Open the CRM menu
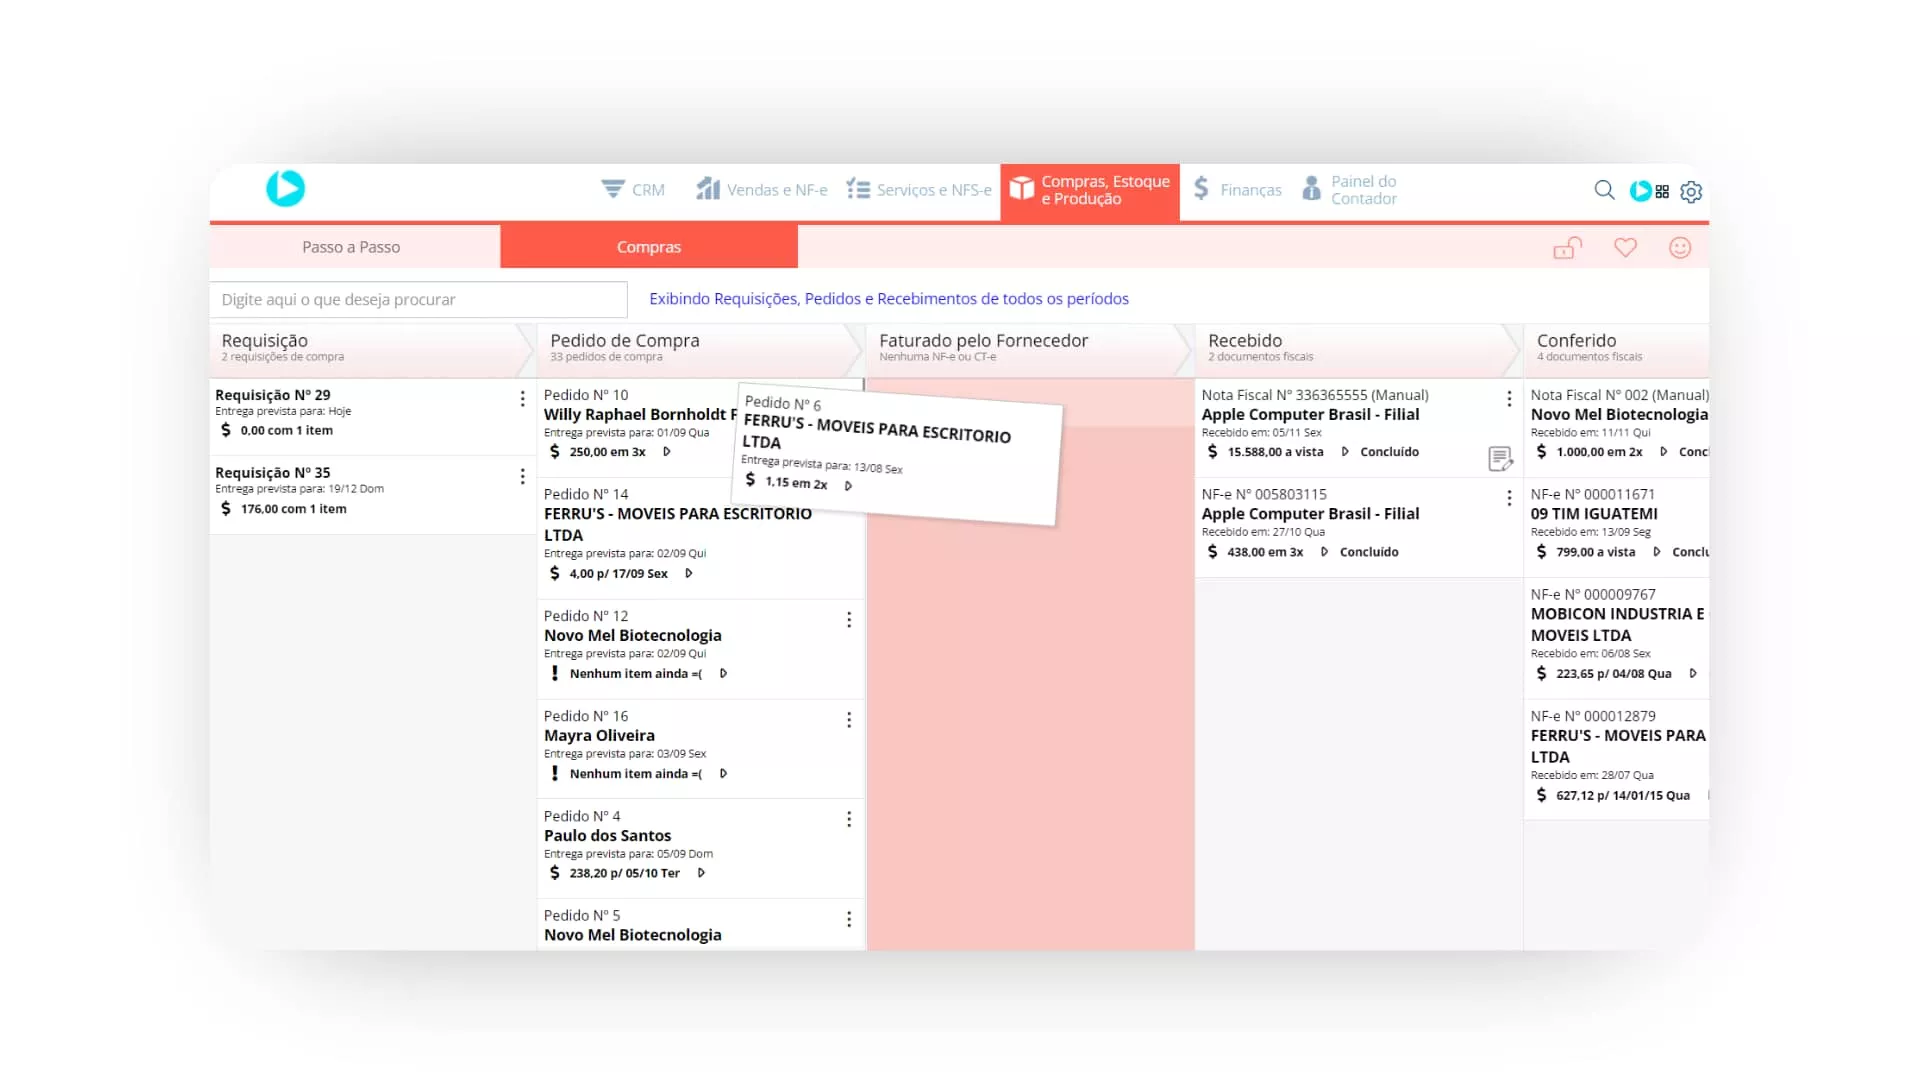 coord(633,189)
